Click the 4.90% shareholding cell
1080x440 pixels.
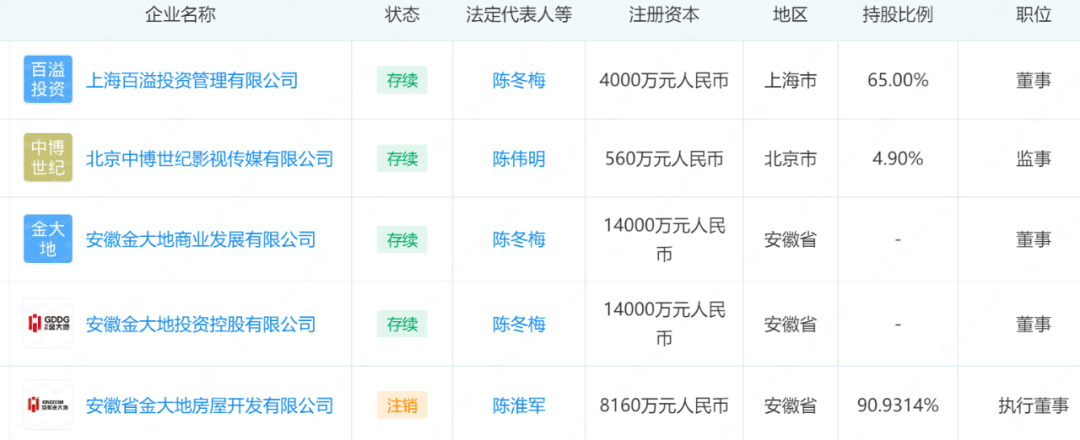(897, 159)
